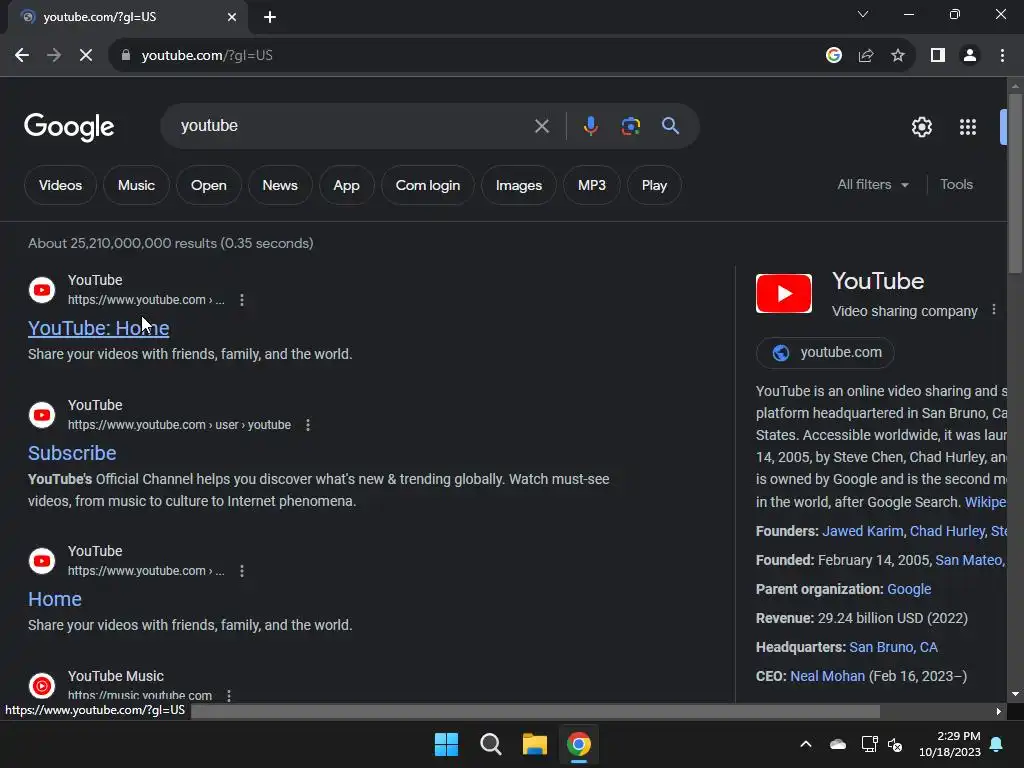Viewport: 1024px width, 768px height.
Task: Click the Google logo
Action: (69, 127)
